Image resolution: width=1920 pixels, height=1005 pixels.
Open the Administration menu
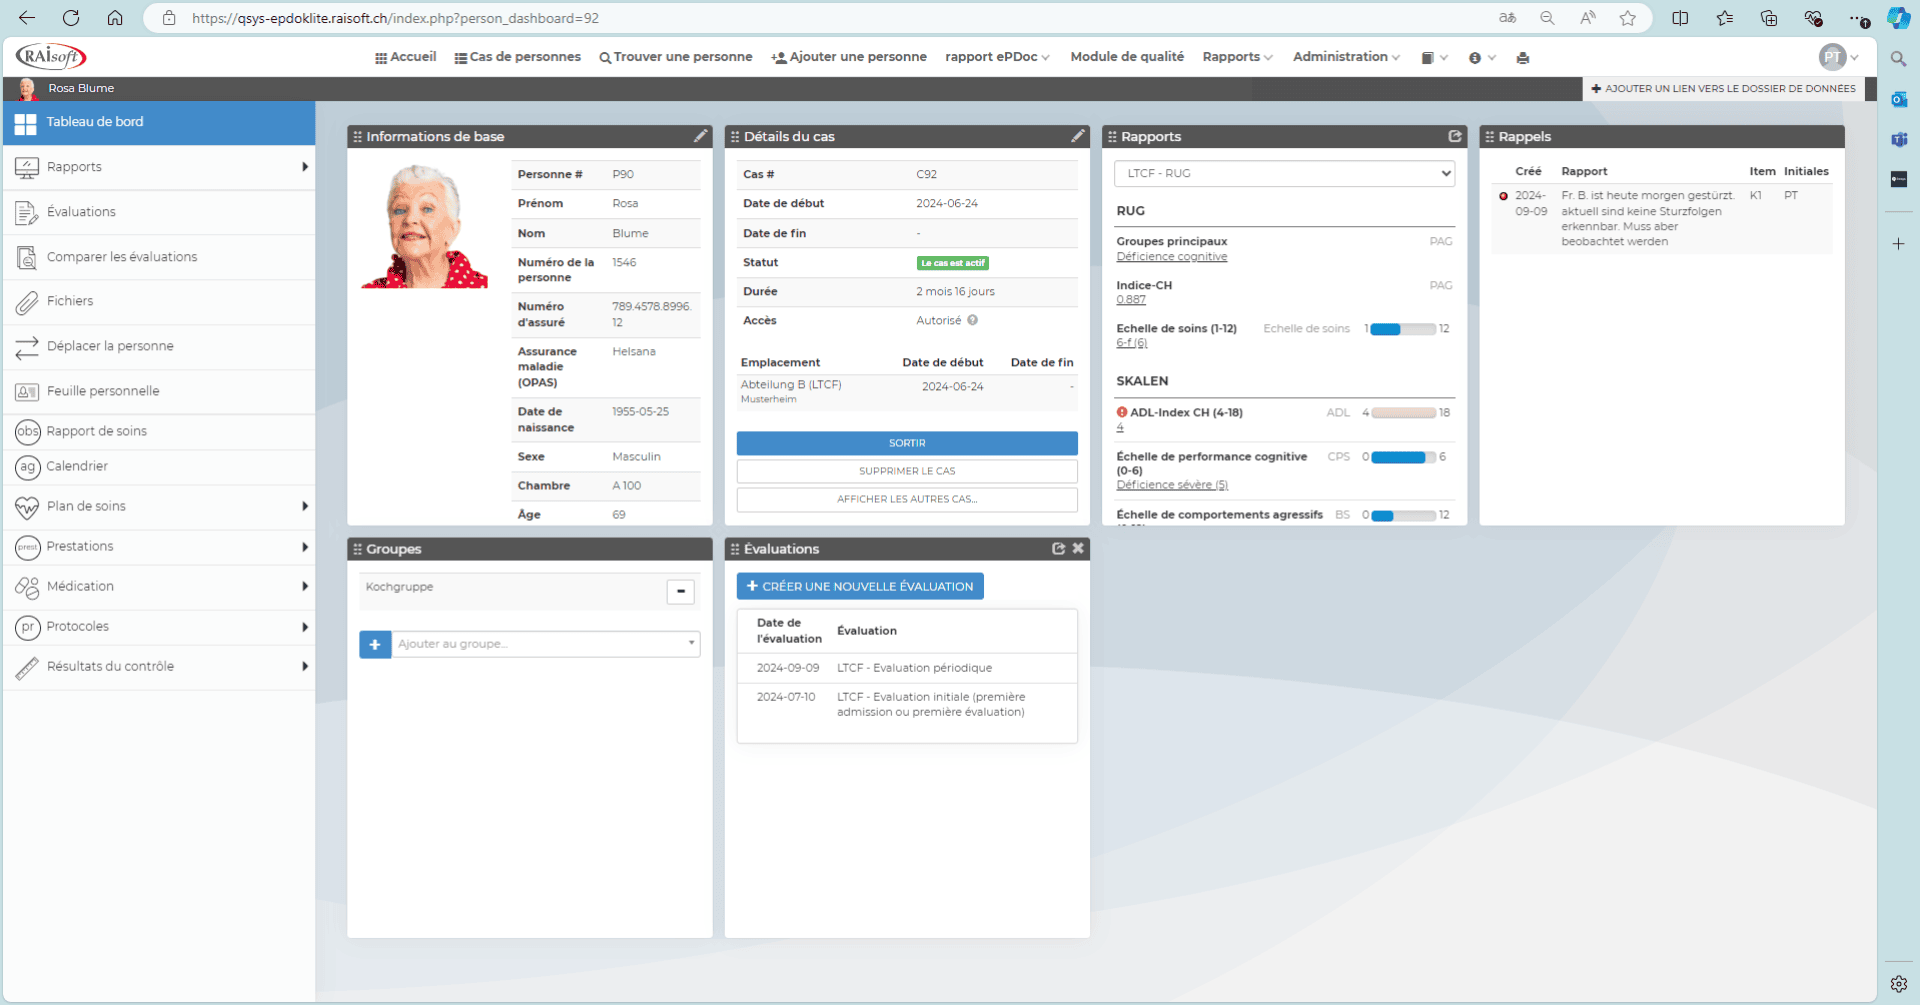1345,57
